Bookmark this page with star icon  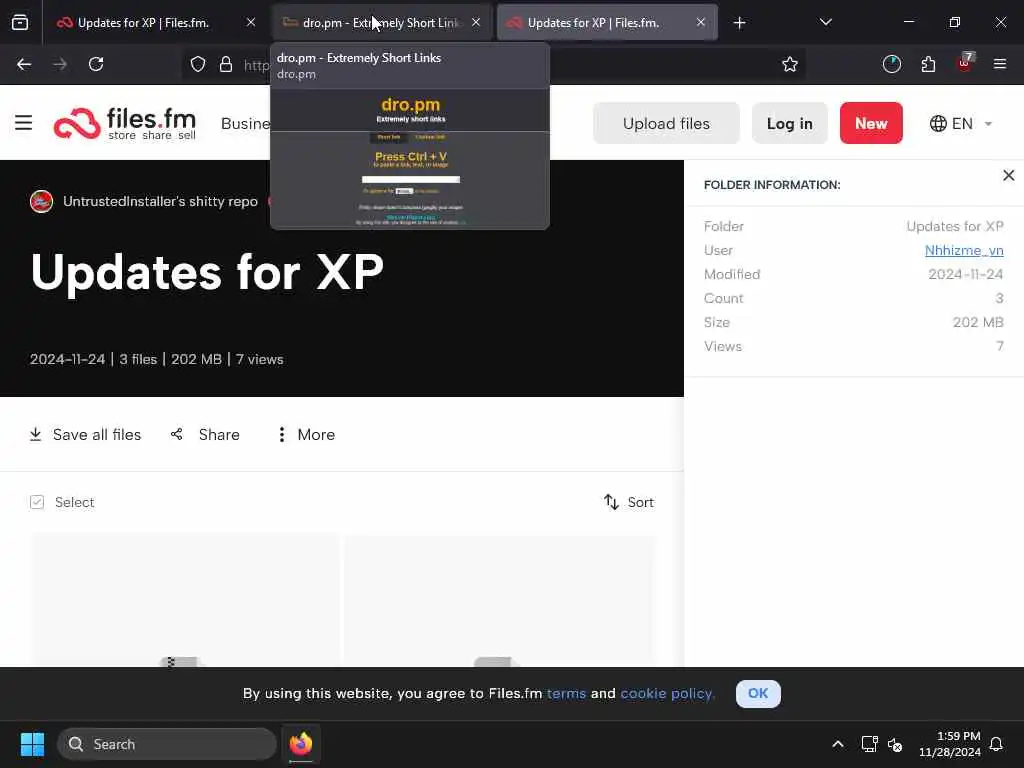point(790,64)
